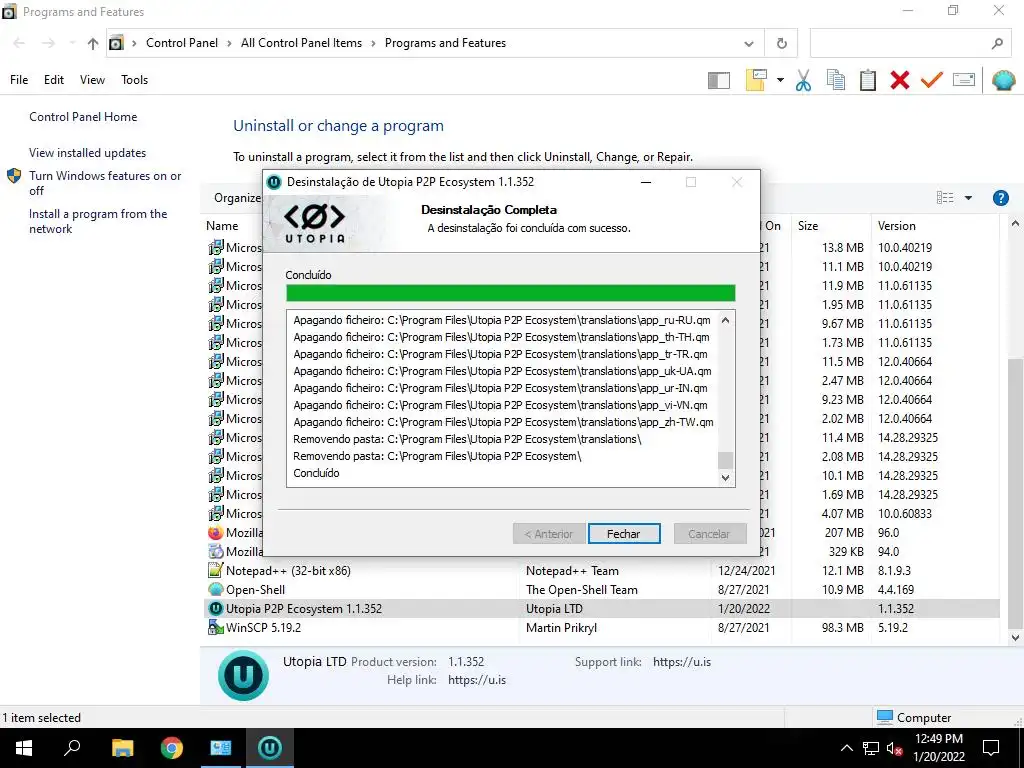The image size is (1024, 768).
Task: Open the notification center icon
Action: point(991,748)
